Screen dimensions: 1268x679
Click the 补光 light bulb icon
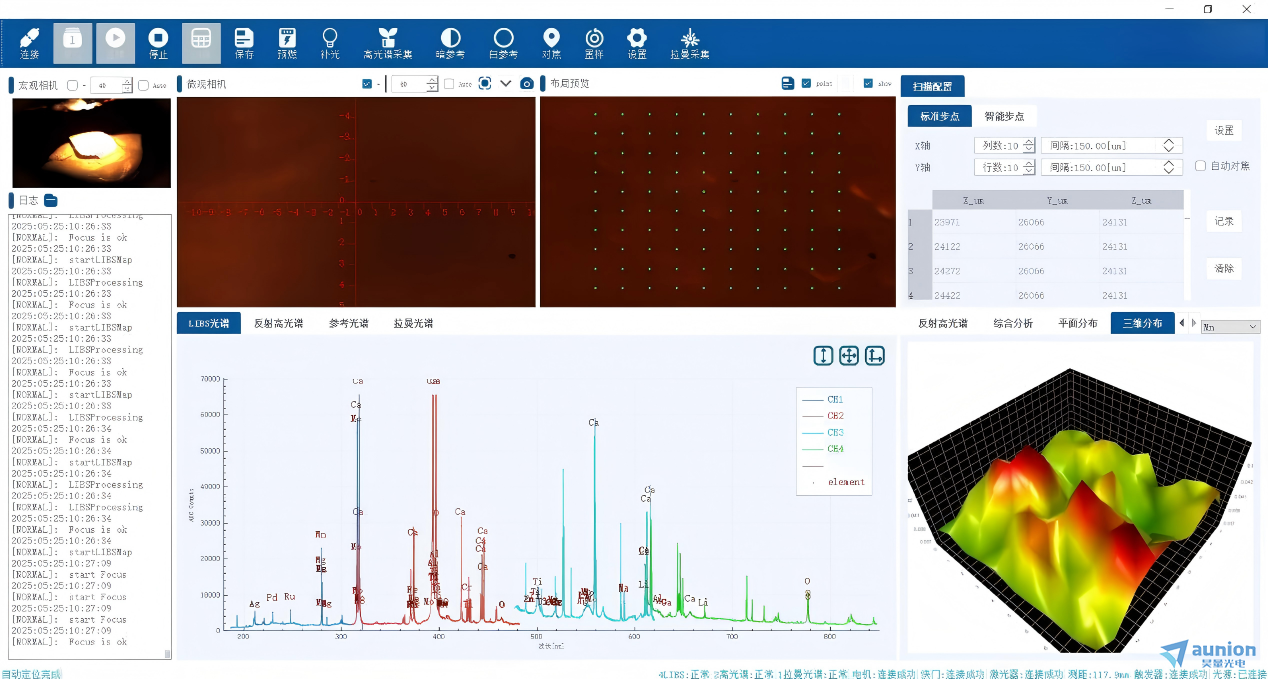[x=329, y=43]
